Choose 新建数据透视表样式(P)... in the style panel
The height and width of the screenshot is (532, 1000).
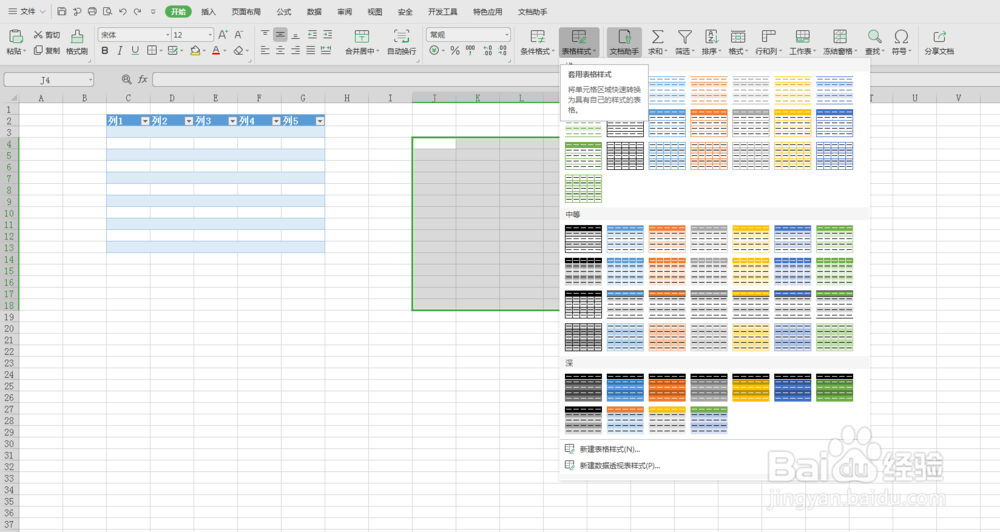pos(612,466)
